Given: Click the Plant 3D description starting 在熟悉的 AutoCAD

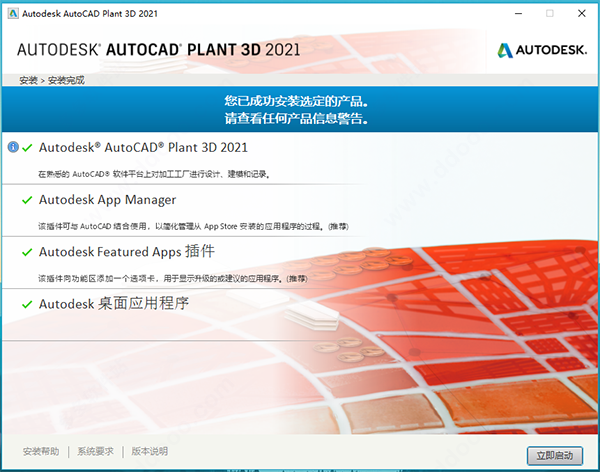Looking at the screenshot, I should [x=154, y=174].
